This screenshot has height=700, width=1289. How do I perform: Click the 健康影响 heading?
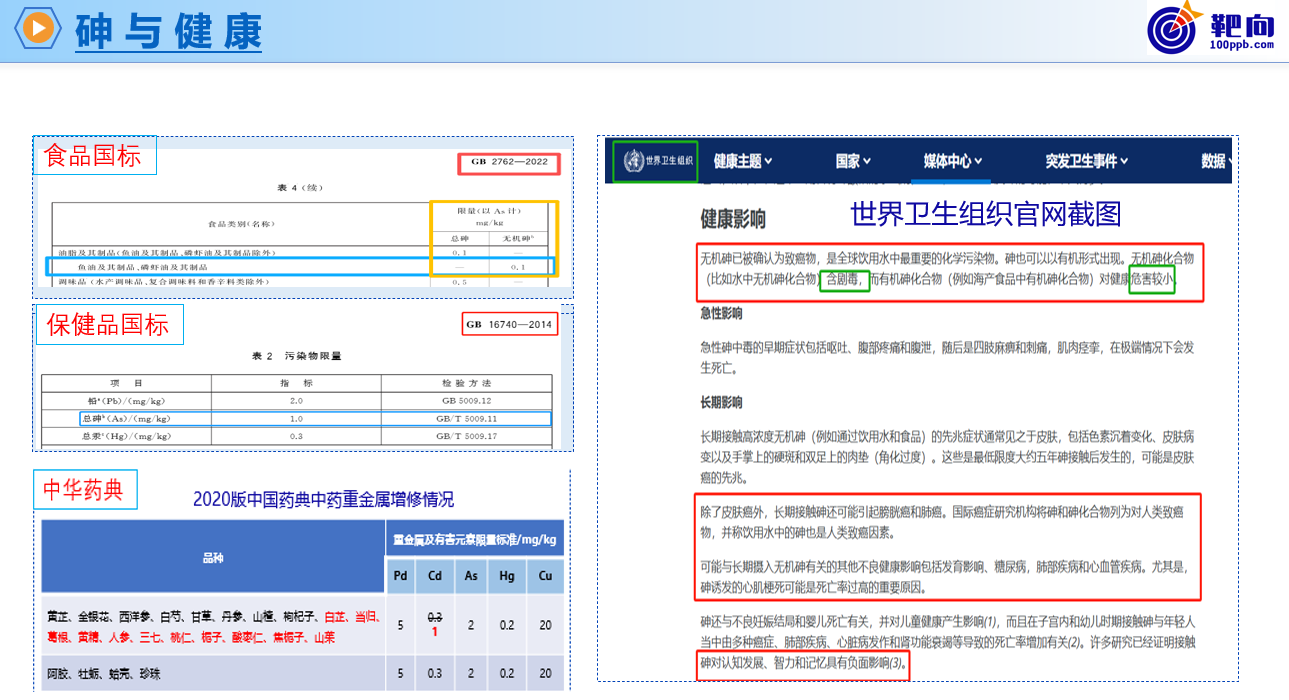click(733, 219)
